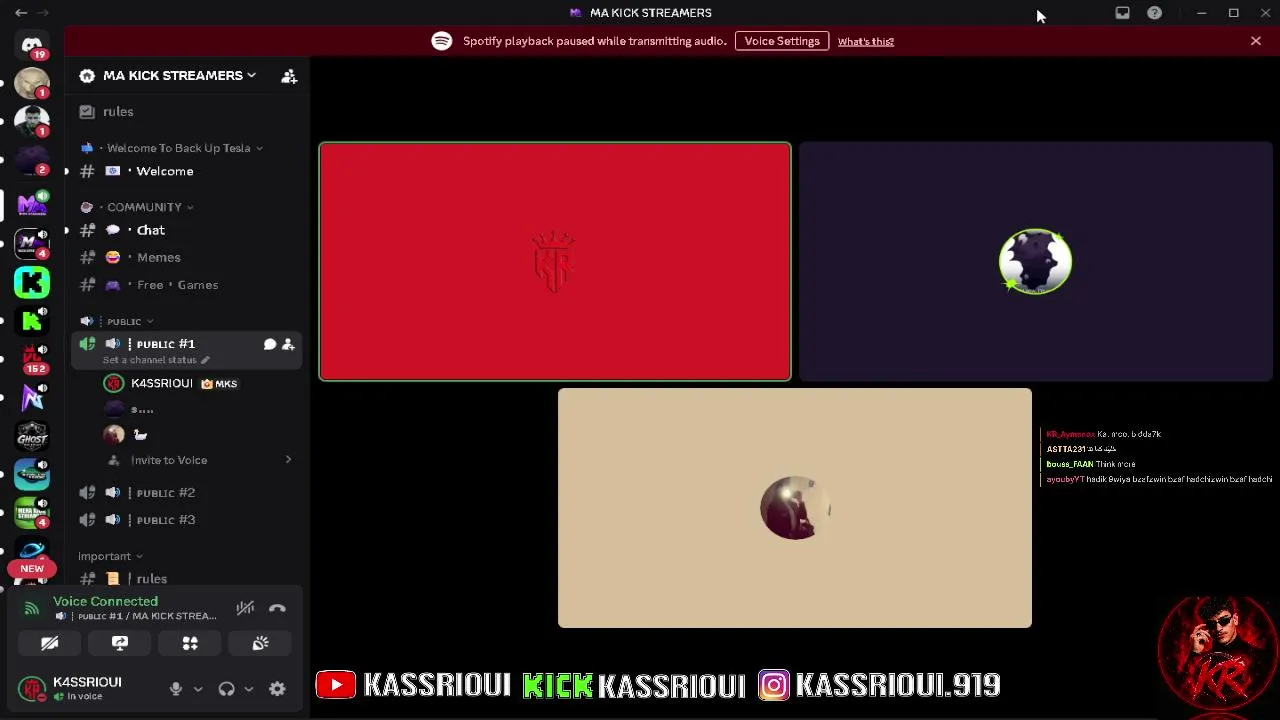Click the Voice Connected status text
This screenshot has height=720, width=1280.
(105, 601)
